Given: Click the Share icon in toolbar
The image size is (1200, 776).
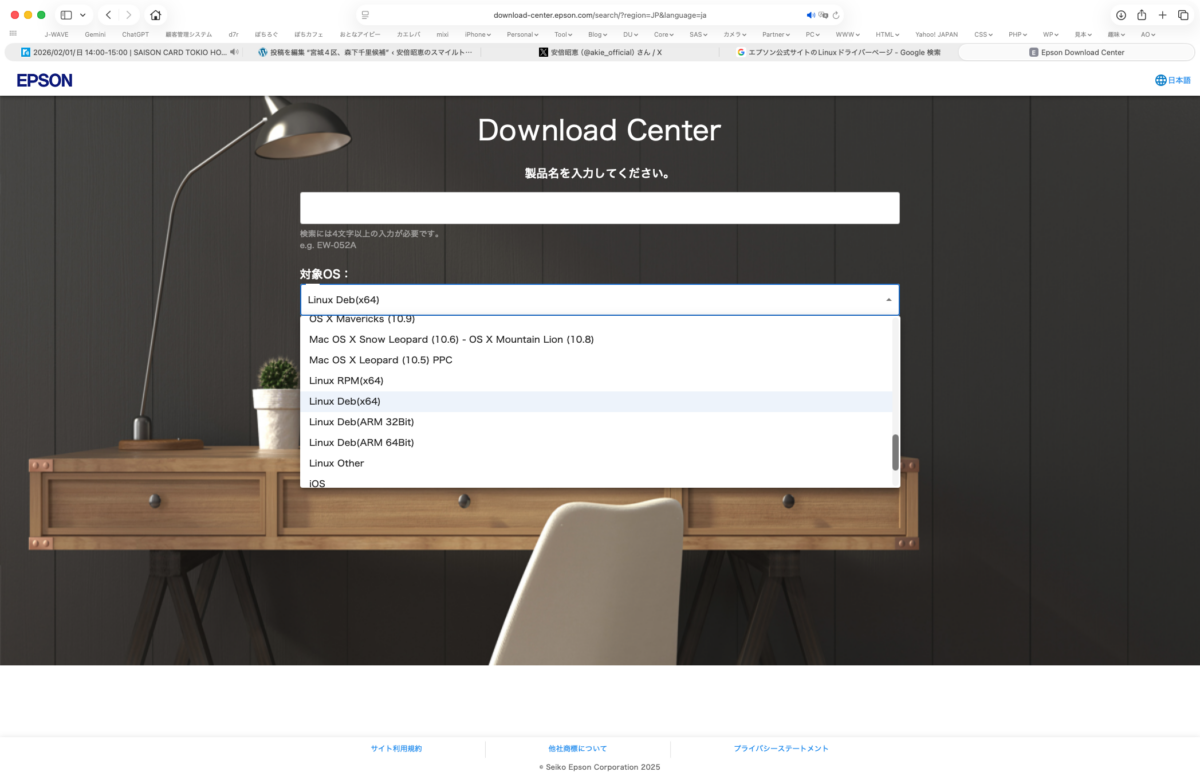Looking at the screenshot, I should tap(1141, 15).
